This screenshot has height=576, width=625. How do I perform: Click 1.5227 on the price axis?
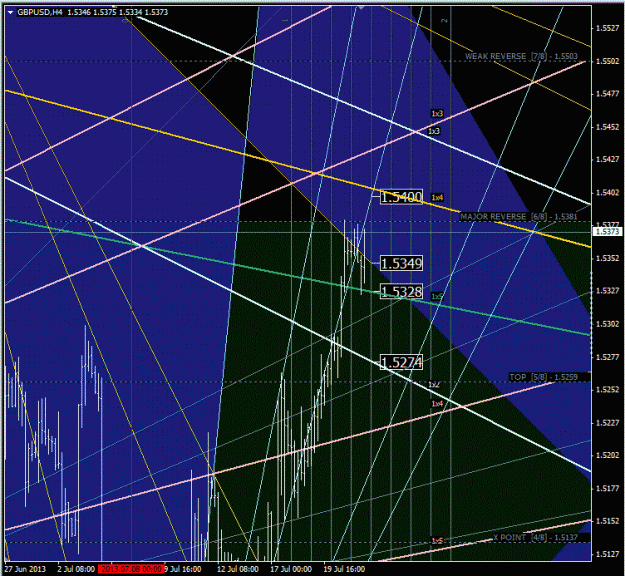[x=607, y=423]
